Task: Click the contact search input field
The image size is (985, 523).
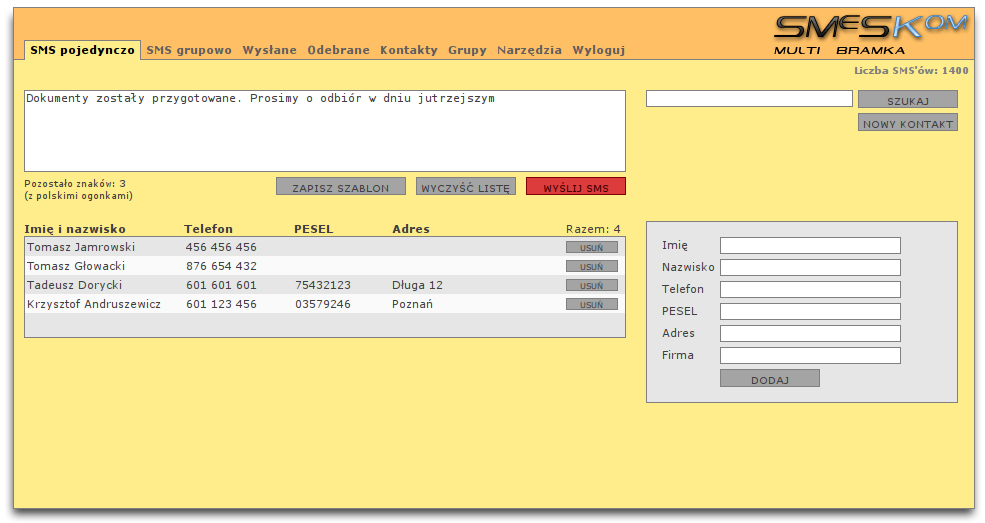Action: coord(748,99)
